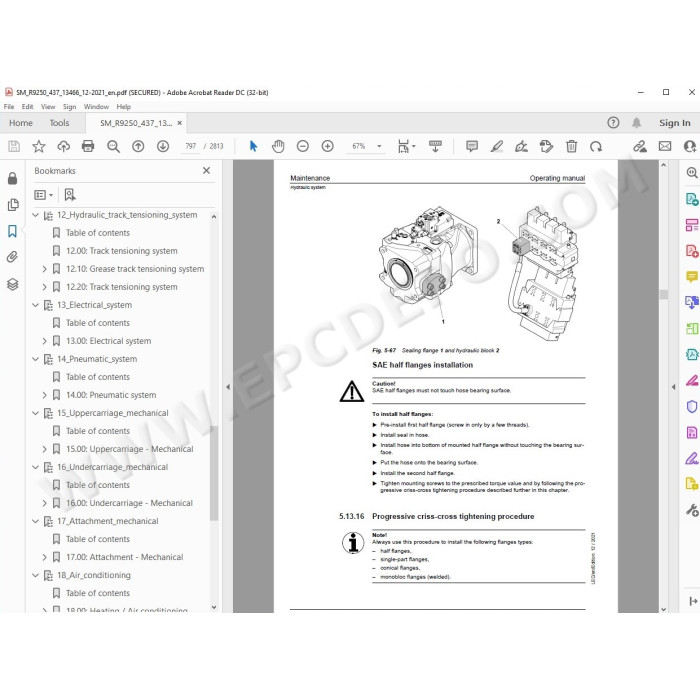Click the security lock icon
Image resolution: width=700 pixels, height=700 pixels.
12,178
